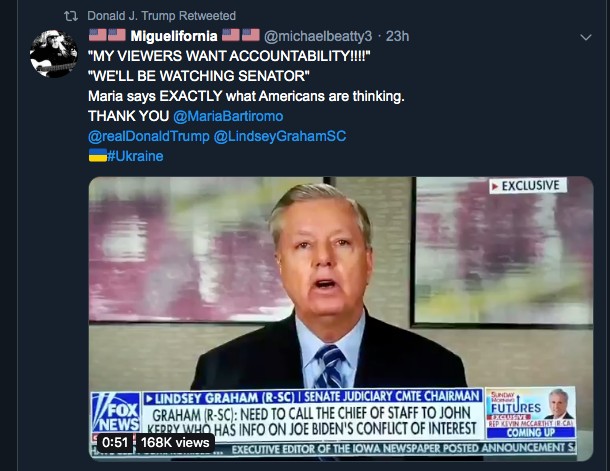Play the Fox News video clip

tap(341, 319)
